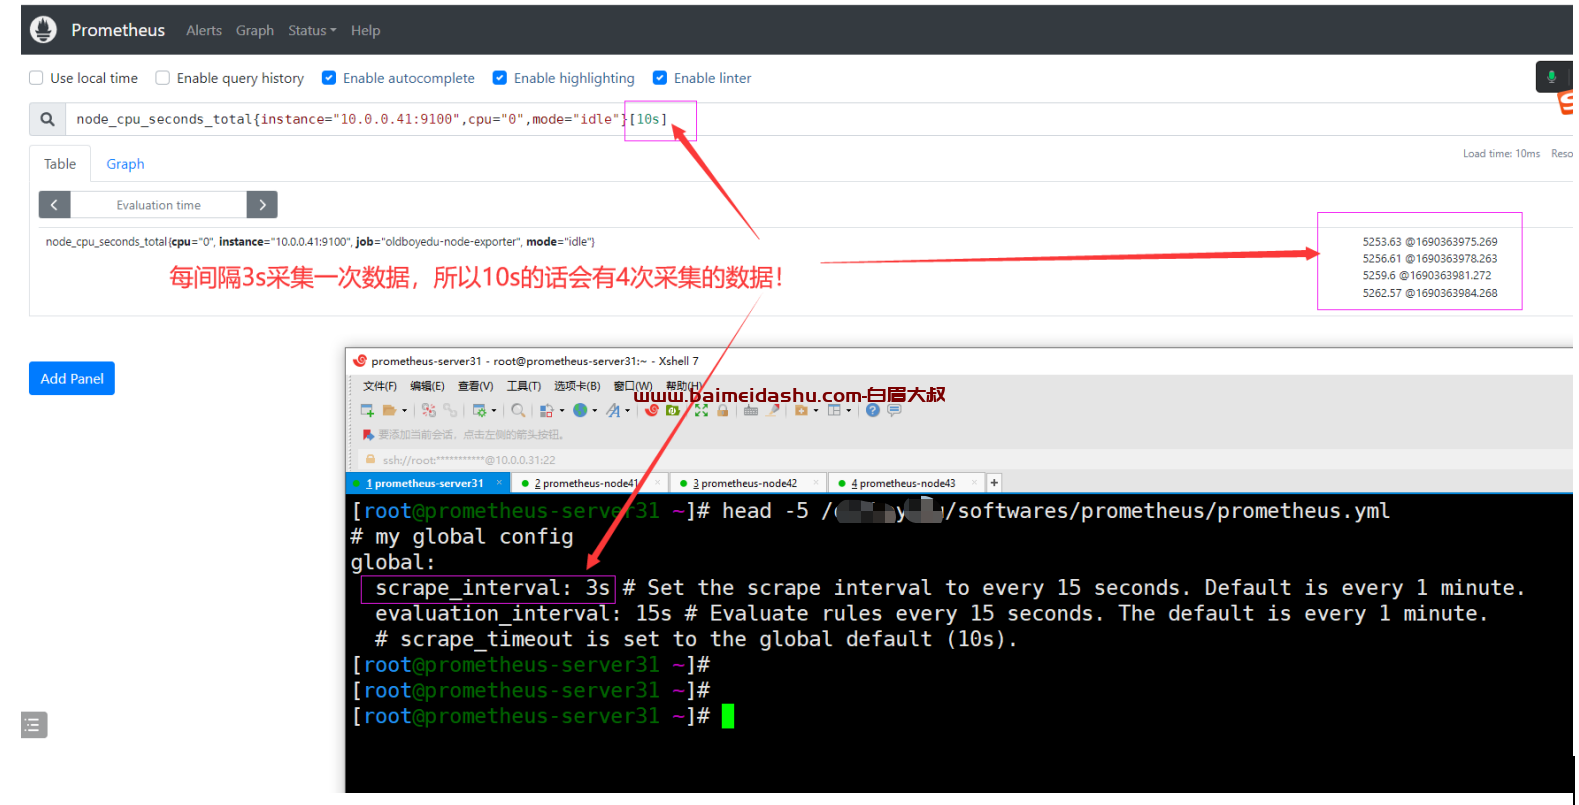Click the highlighter pen icon in Xshell toolbar
Image resolution: width=1579 pixels, height=805 pixels.
click(x=773, y=410)
